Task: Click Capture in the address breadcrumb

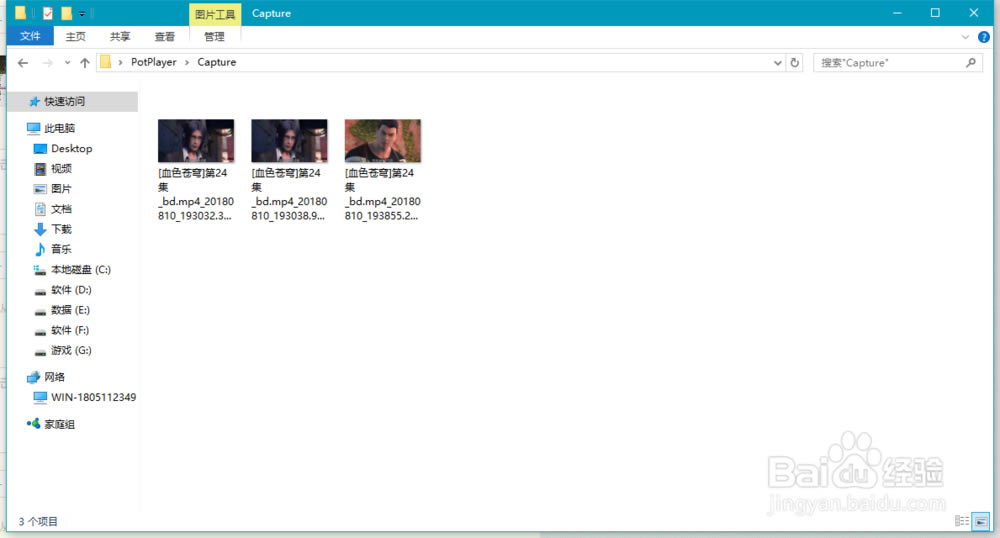Action: (217, 62)
